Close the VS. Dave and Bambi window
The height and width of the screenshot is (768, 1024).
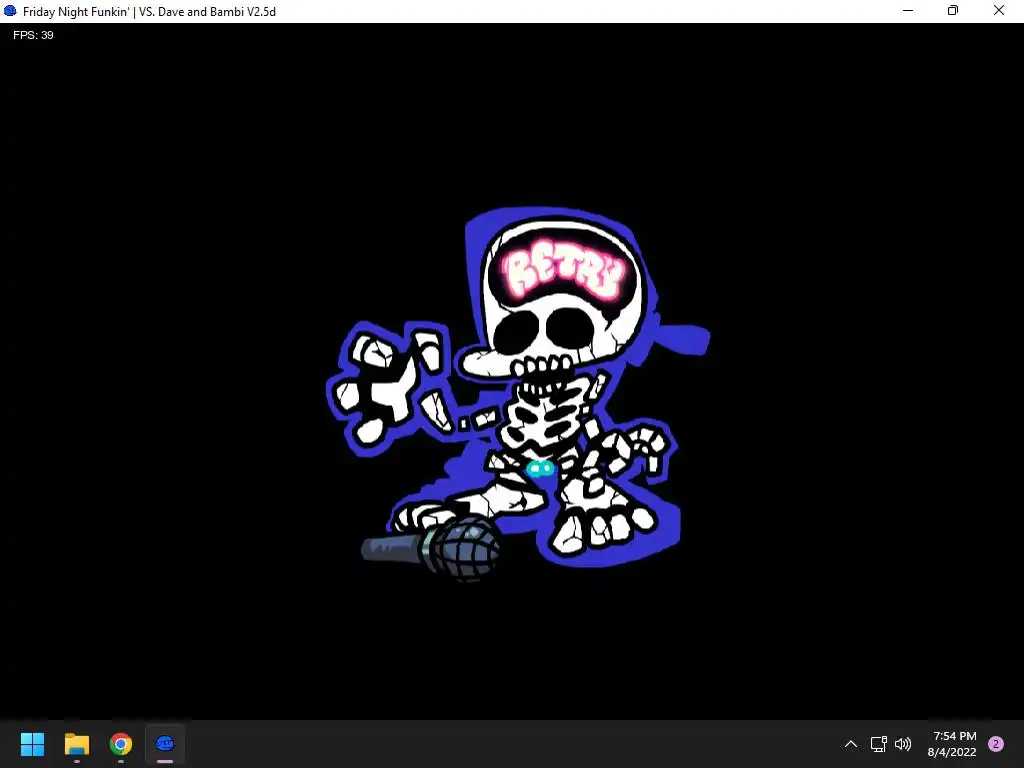click(x=999, y=11)
